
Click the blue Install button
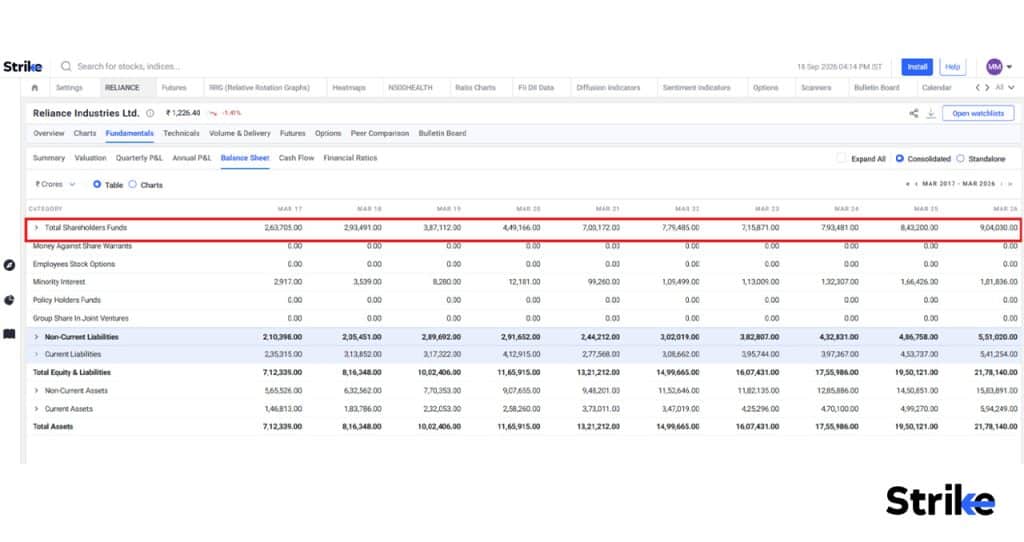coord(917,67)
